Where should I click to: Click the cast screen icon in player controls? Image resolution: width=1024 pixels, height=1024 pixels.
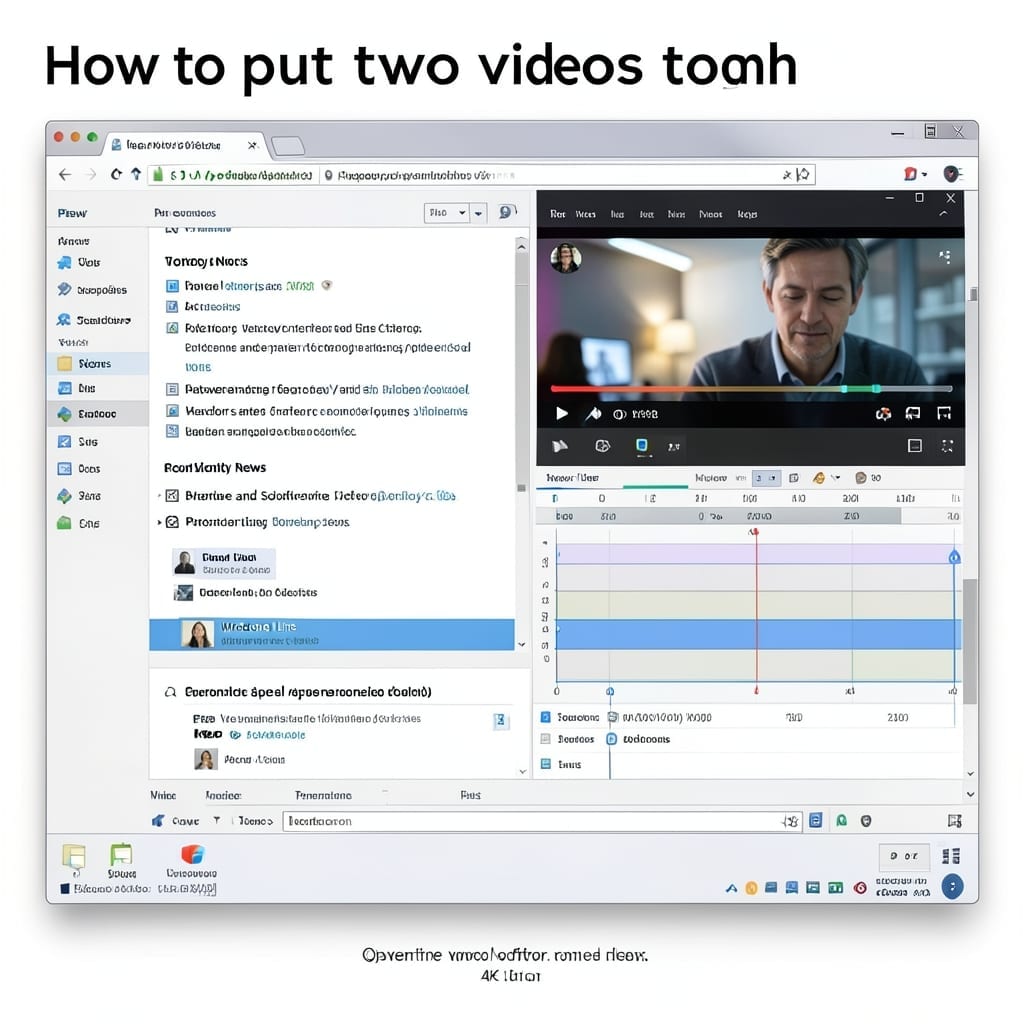(x=913, y=413)
